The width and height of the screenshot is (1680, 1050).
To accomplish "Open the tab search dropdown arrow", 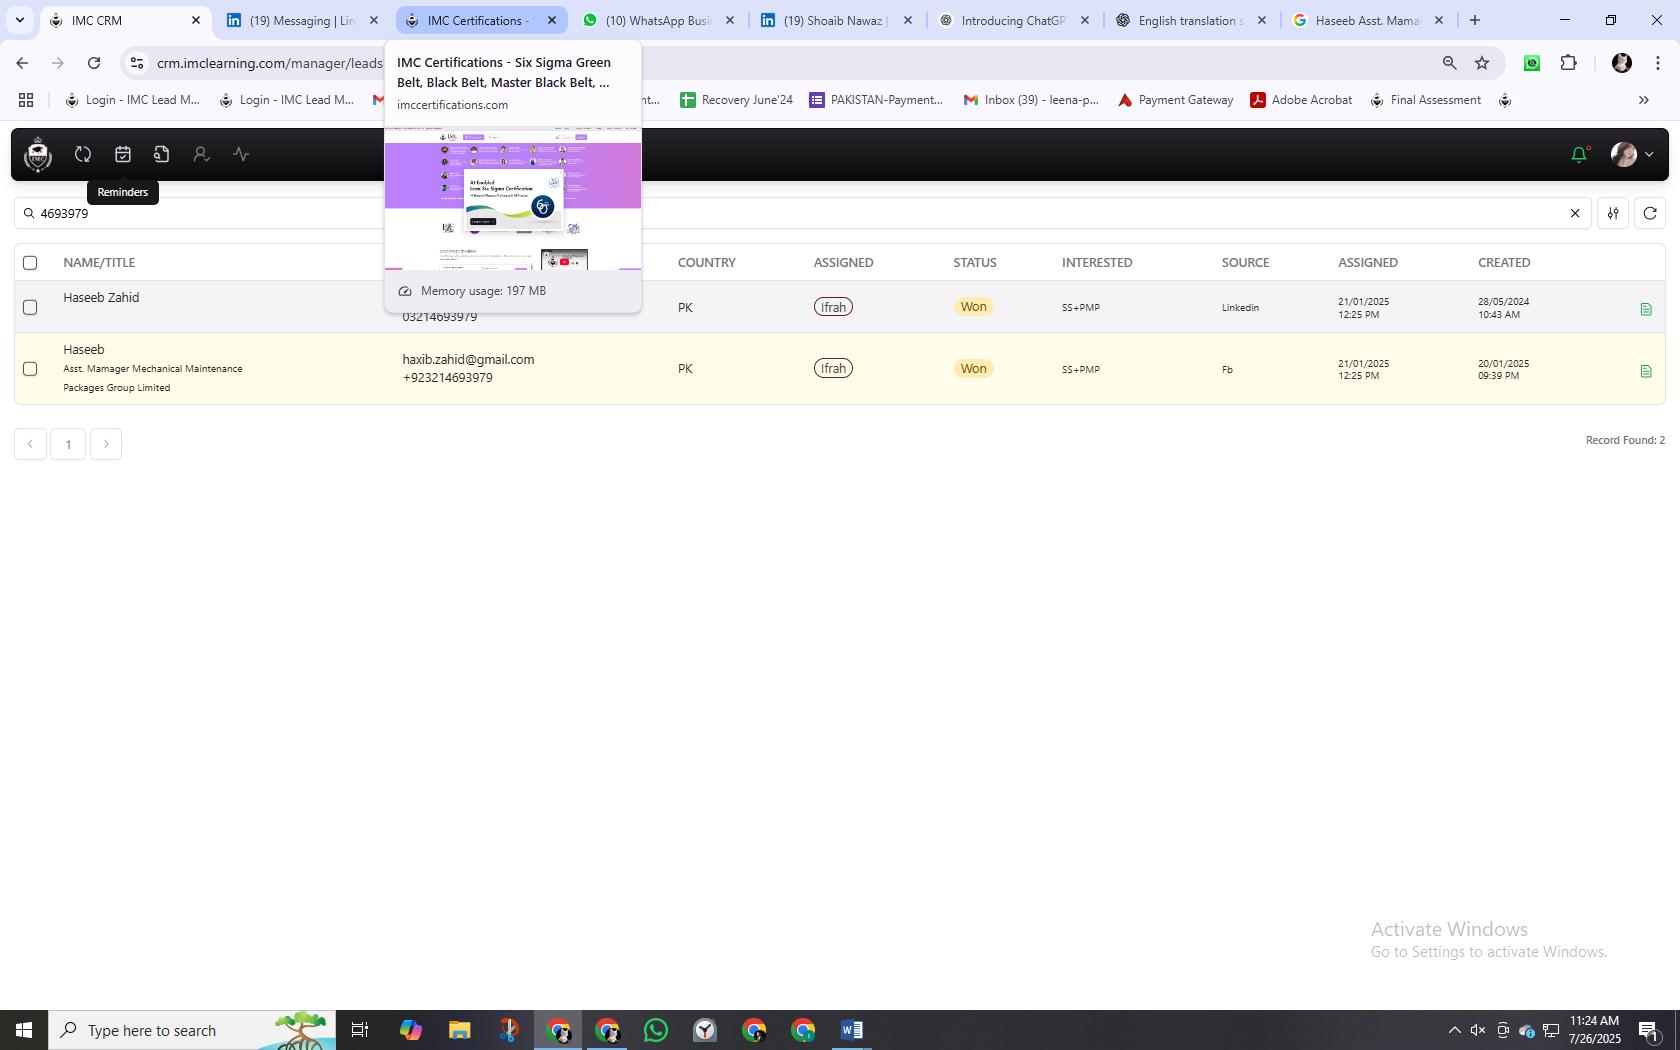I will [20, 20].
